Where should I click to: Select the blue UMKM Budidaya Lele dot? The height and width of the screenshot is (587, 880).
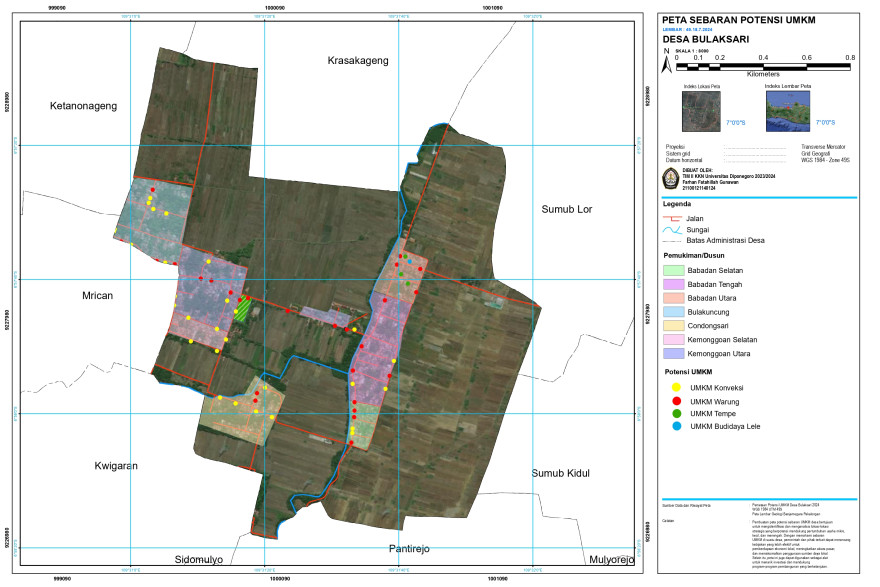click(677, 427)
